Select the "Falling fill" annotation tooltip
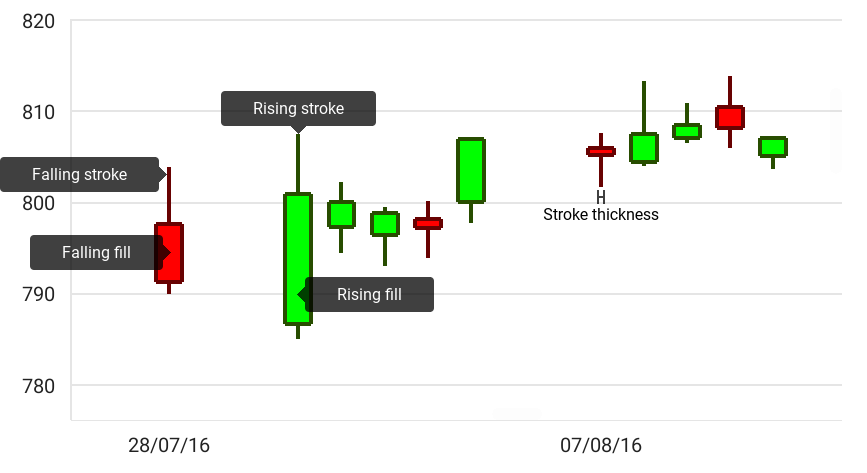Viewport: 867px width, 473px height. [96, 253]
